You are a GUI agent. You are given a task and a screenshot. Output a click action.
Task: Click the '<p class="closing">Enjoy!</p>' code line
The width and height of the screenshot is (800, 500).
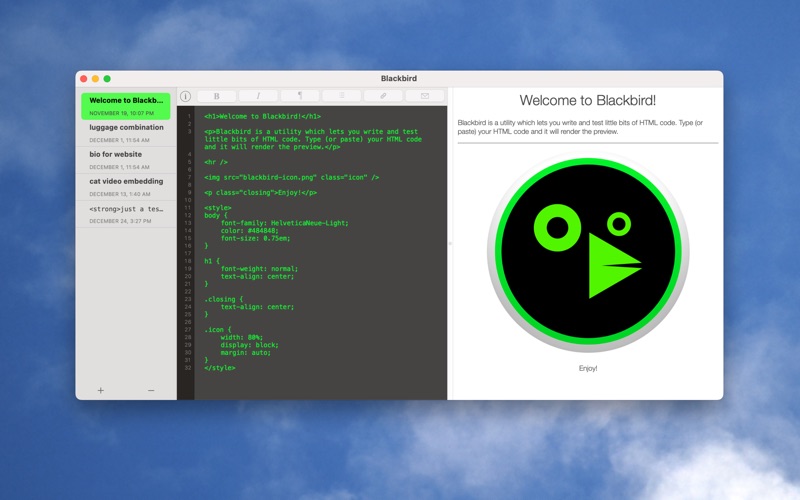coord(260,193)
